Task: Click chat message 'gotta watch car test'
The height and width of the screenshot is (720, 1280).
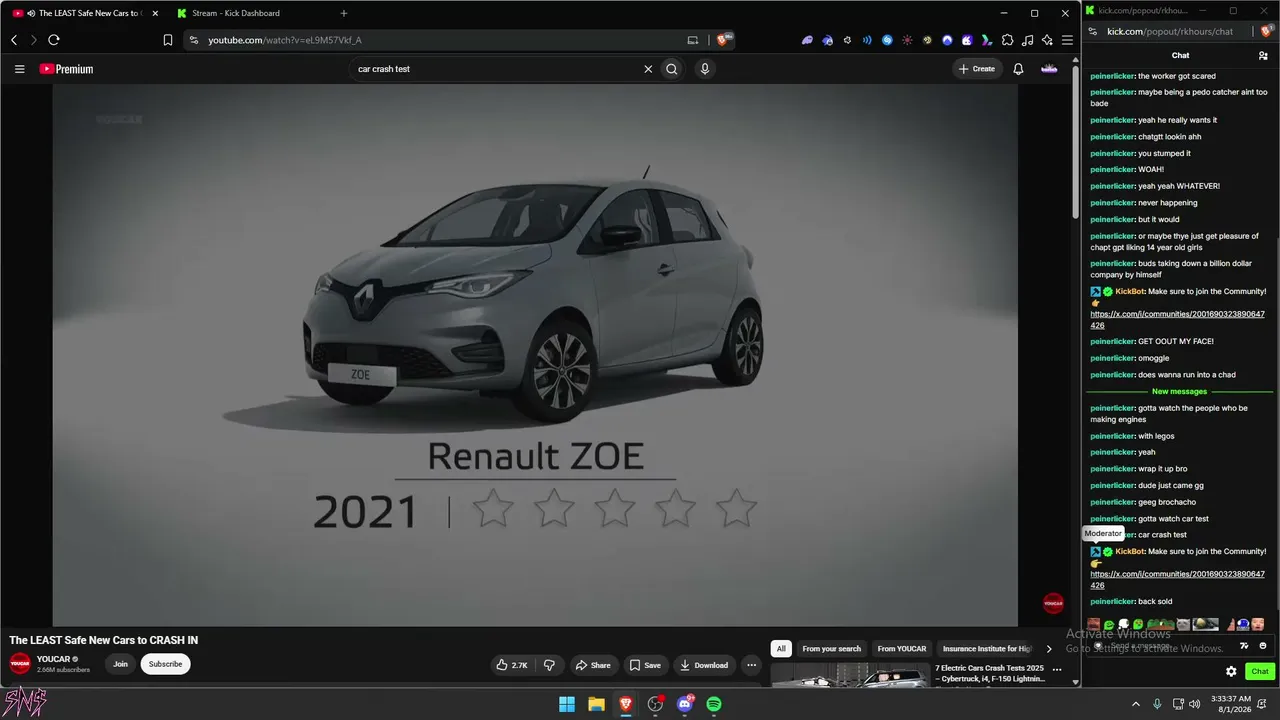Action: point(1173,519)
